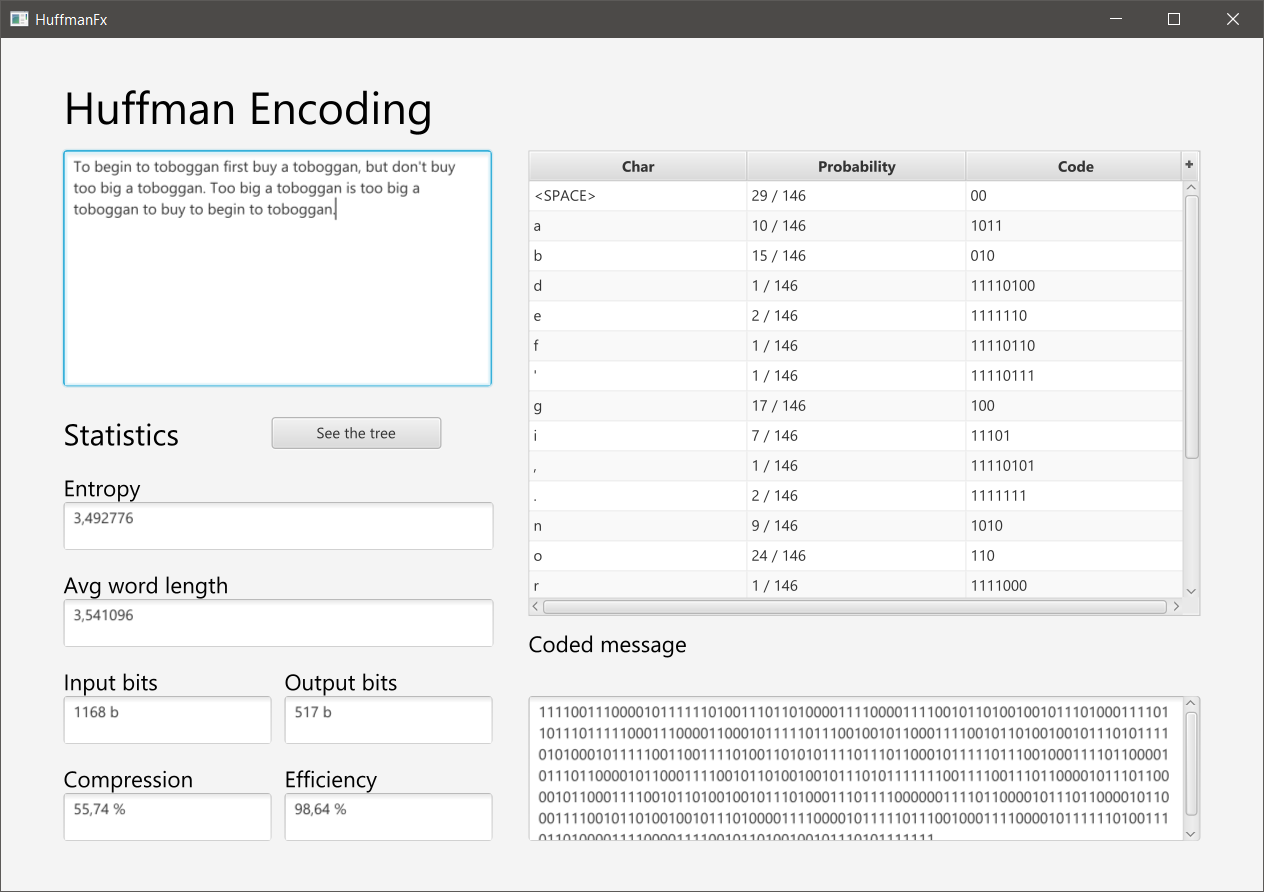The image size is (1264, 892).
Task: Click the table's vertical scrollbar thumb
Action: click(1191, 327)
